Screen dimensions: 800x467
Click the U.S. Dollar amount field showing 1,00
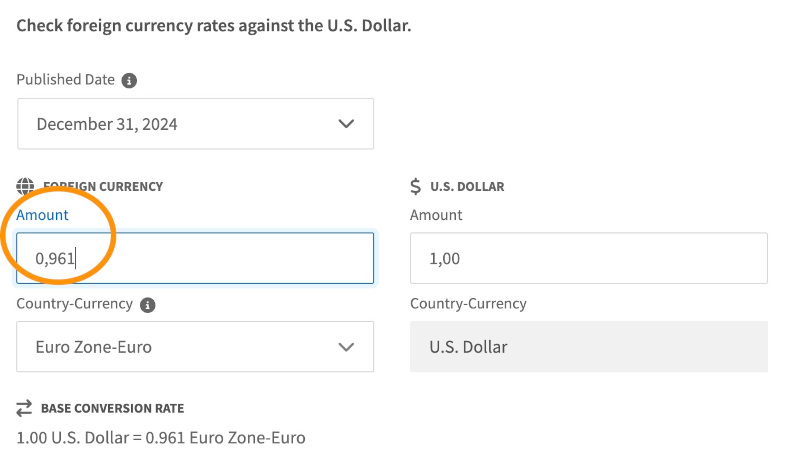[x=588, y=258]
